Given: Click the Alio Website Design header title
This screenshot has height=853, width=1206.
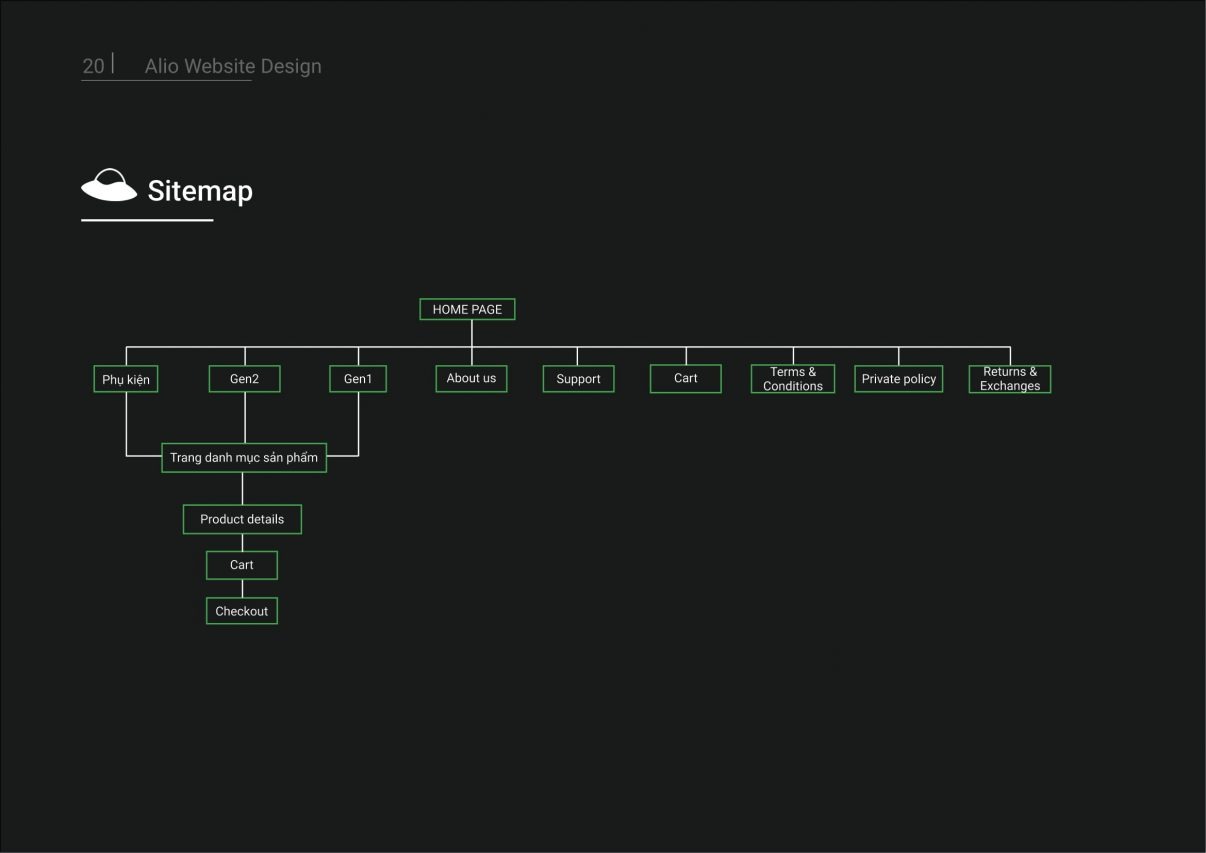Looking at the screenshot, I should pyautogui.click(x=233, y=66).
